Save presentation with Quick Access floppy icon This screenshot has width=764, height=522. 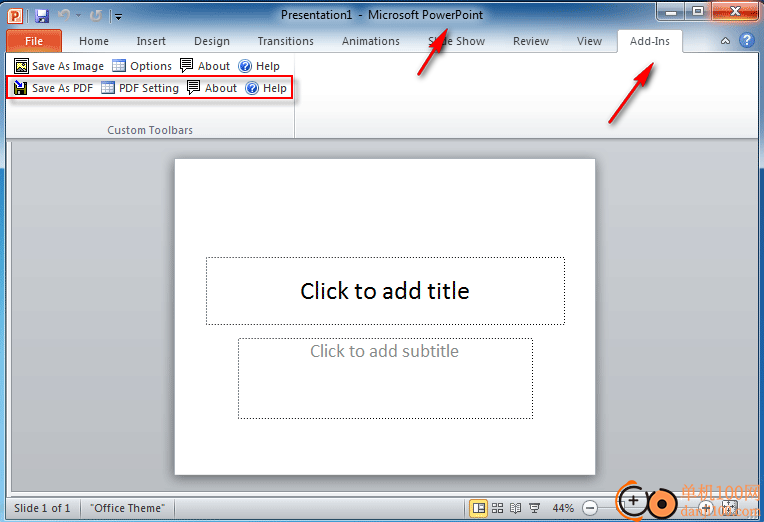point(42,16)
